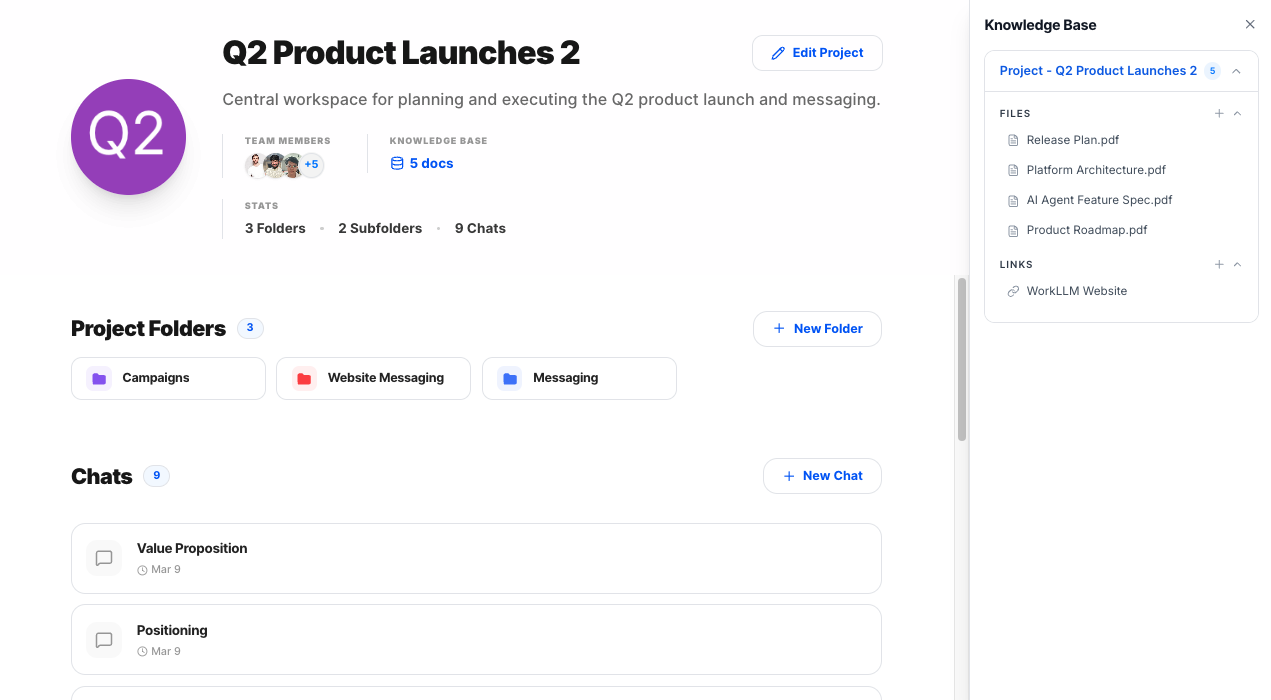
Task: Open Release Plan.pdf file
Action: (1072, 140)
